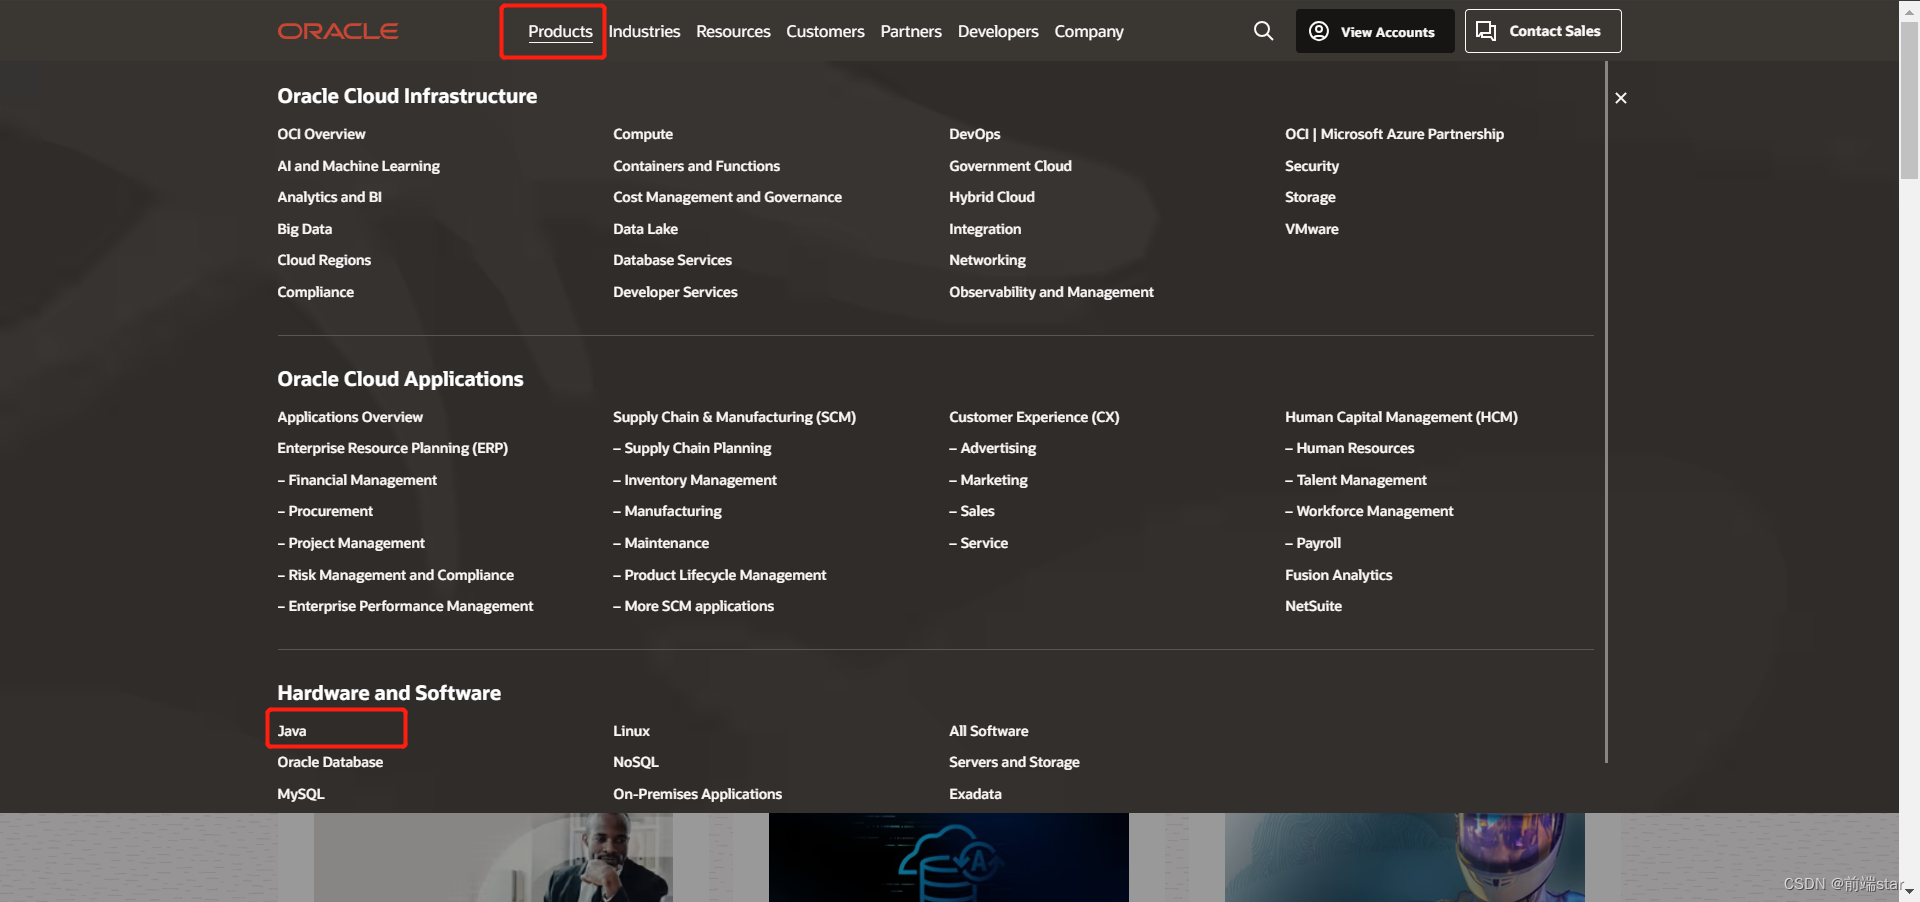
Task: Open Cost Management and Governance
Action: [x=727, y=197]
